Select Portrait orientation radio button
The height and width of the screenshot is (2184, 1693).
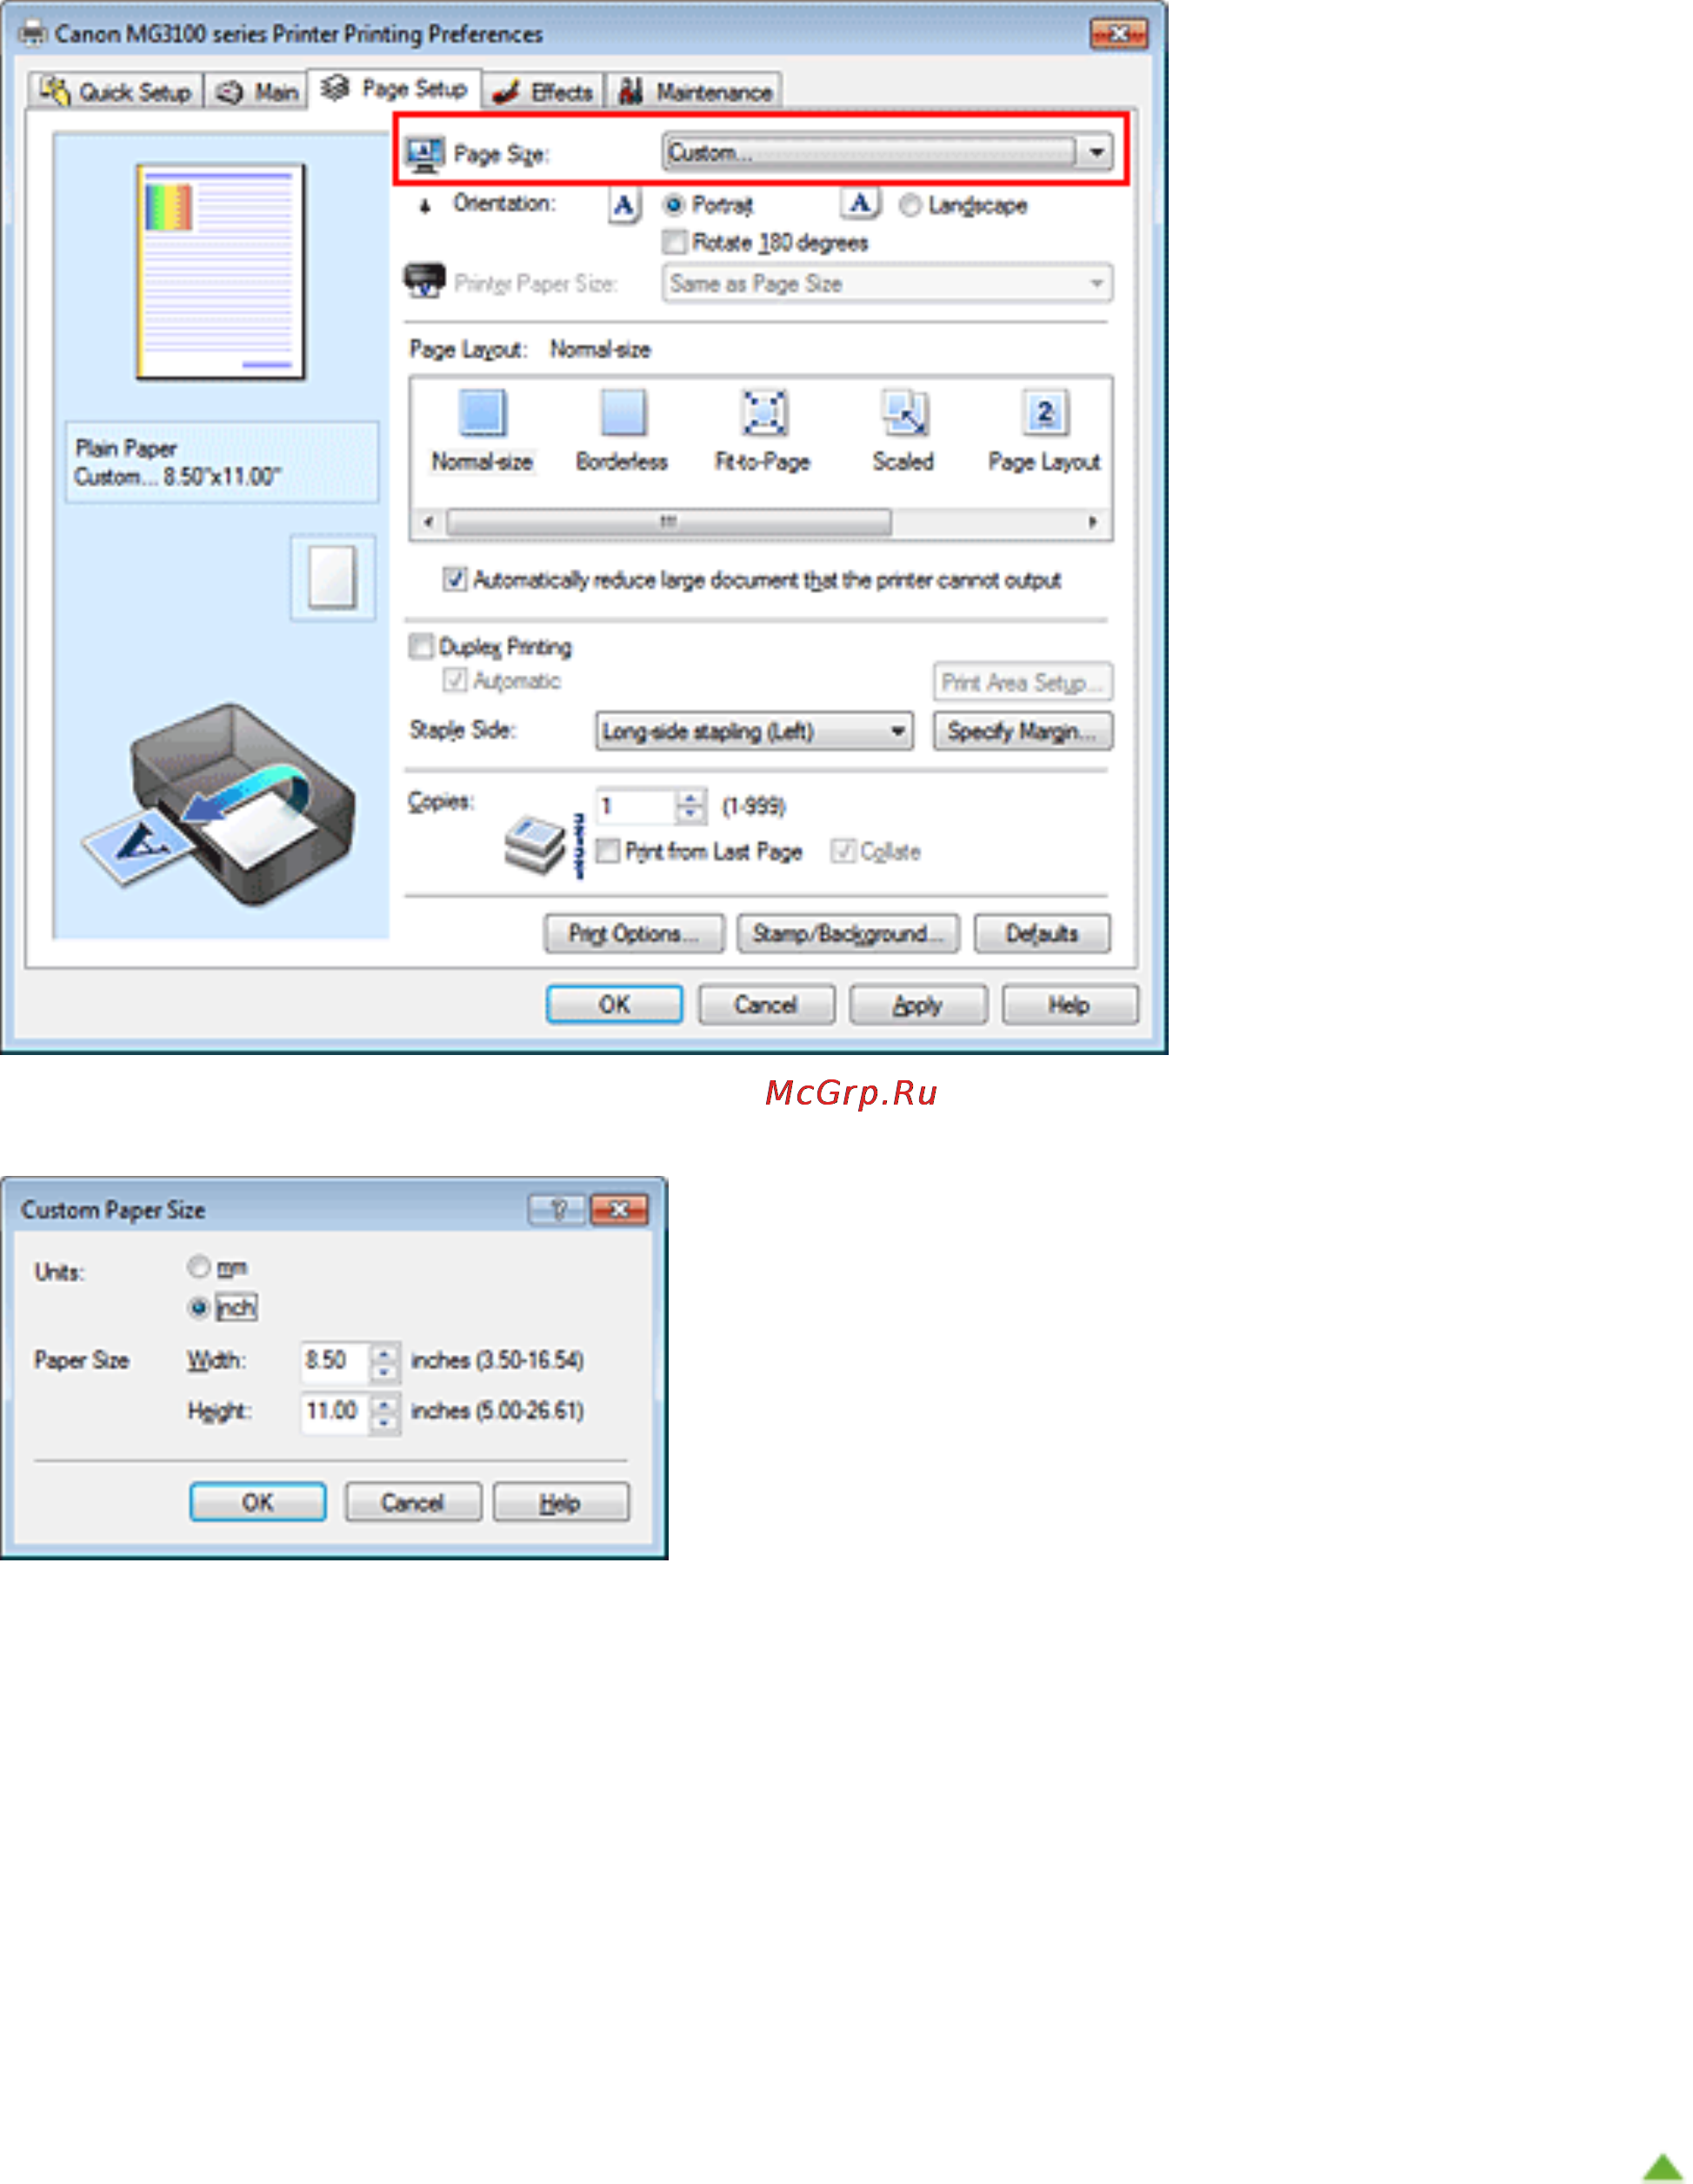pyautogui.click(x=673, y=205)
